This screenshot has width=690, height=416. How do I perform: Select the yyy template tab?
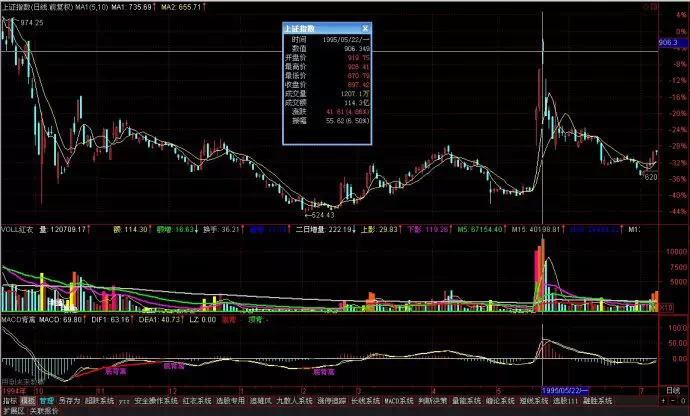click(124, 401)
